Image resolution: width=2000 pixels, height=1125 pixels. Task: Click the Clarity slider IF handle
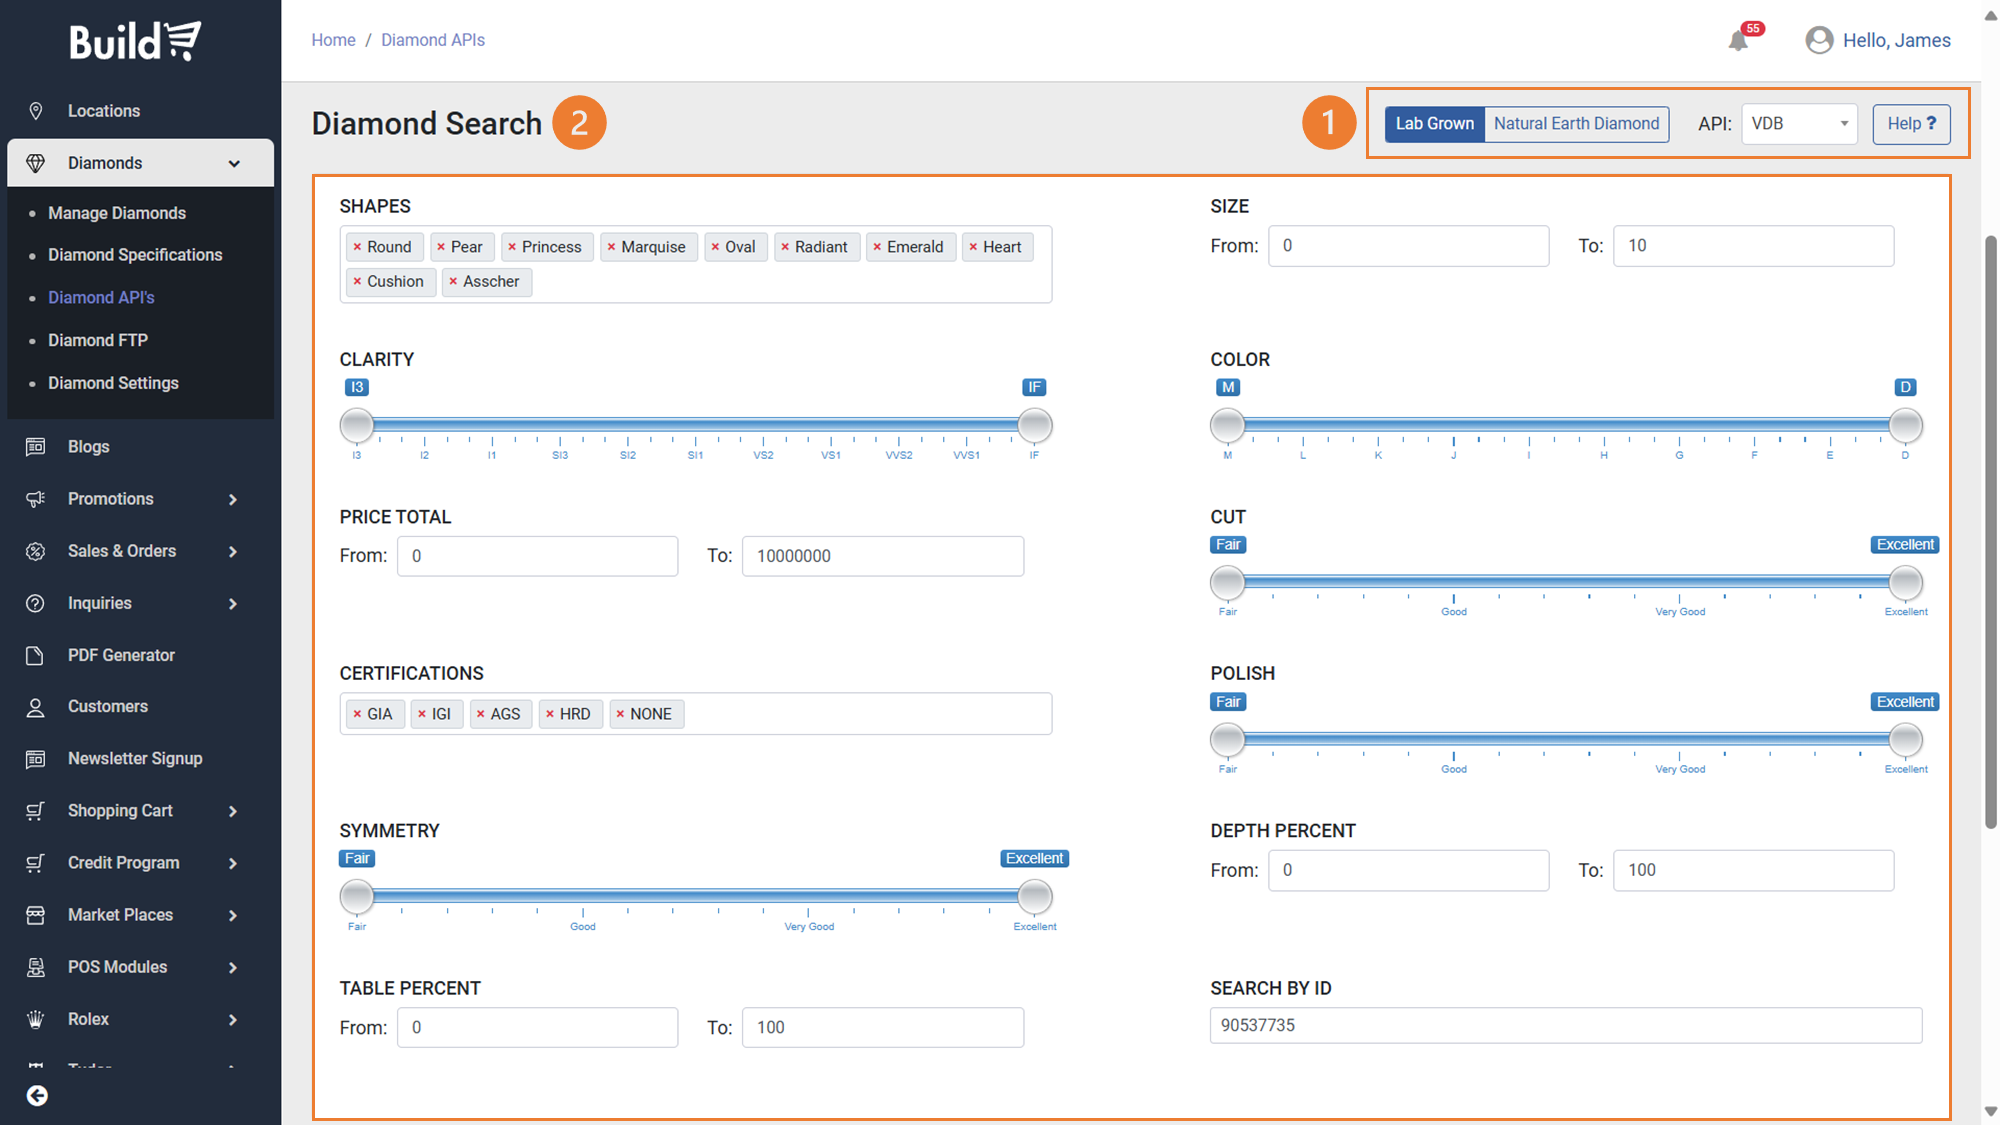pos(1034,425)
